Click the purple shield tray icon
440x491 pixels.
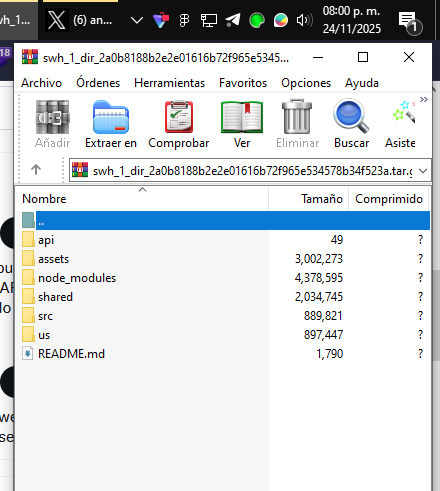(x=161, y=20)
